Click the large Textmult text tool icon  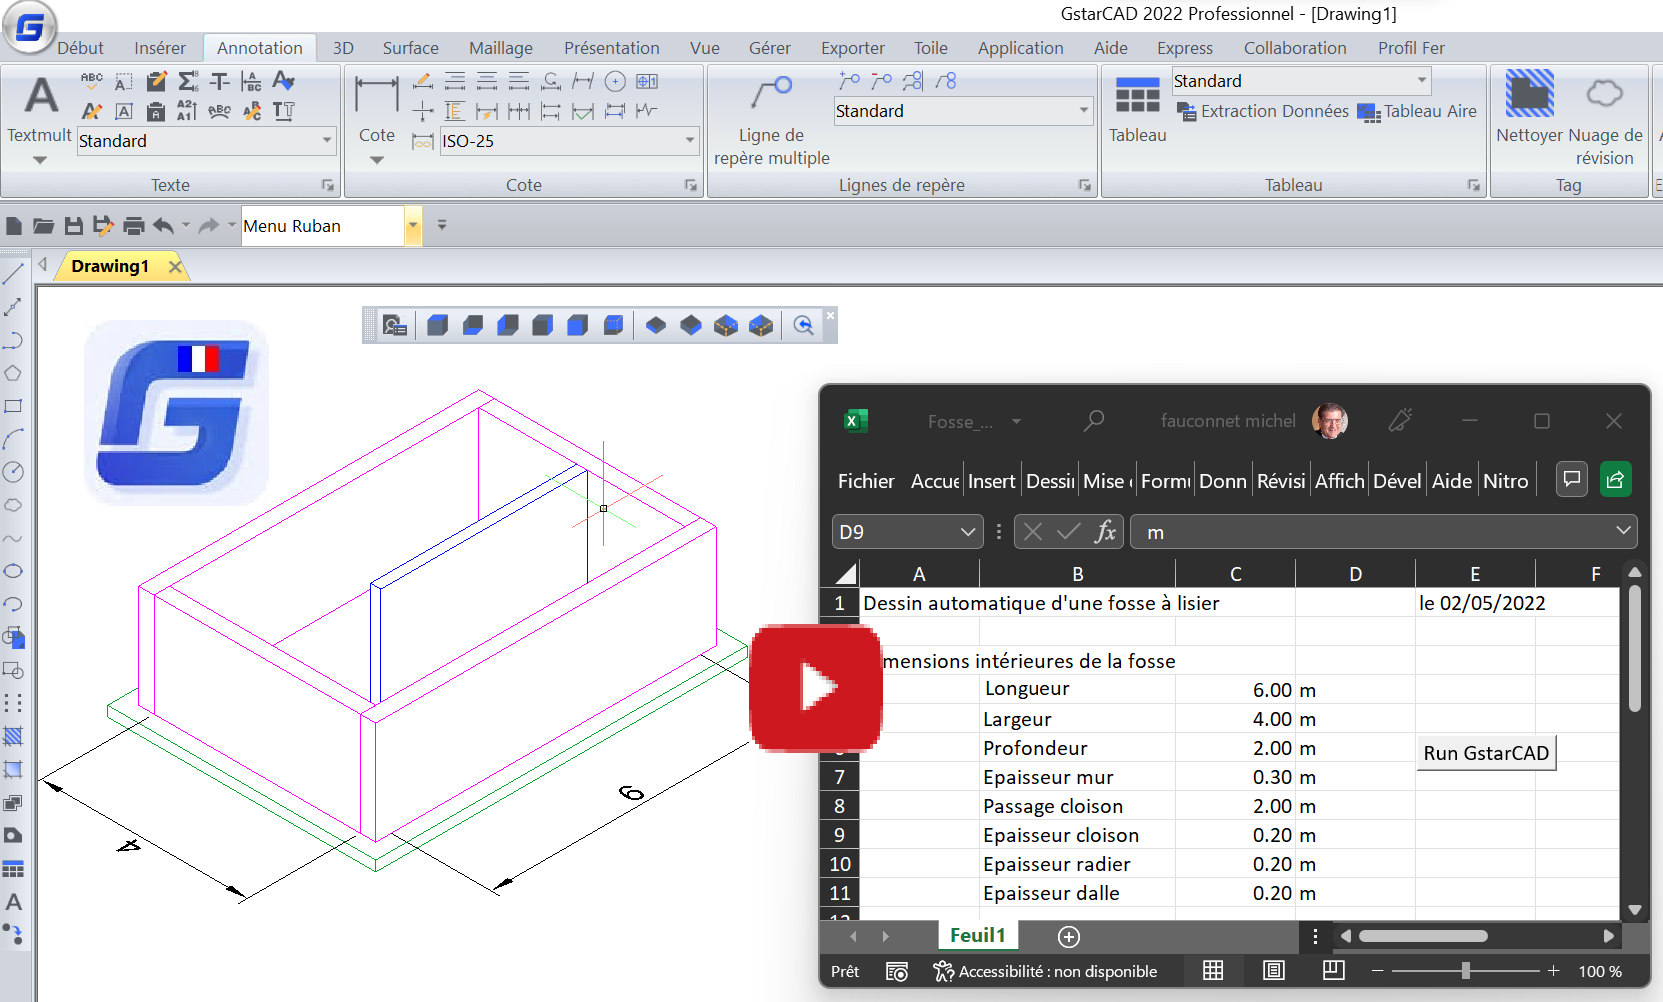coord(40,96)
